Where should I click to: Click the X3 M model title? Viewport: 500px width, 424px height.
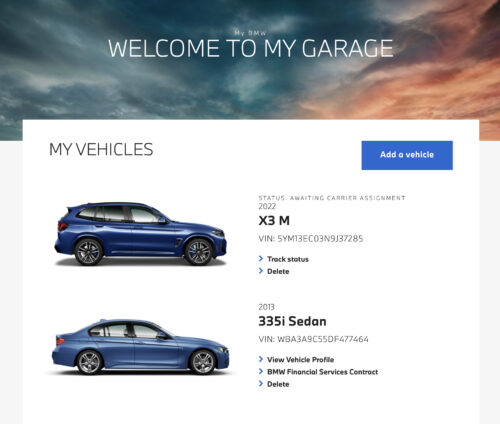pos(274,221)
